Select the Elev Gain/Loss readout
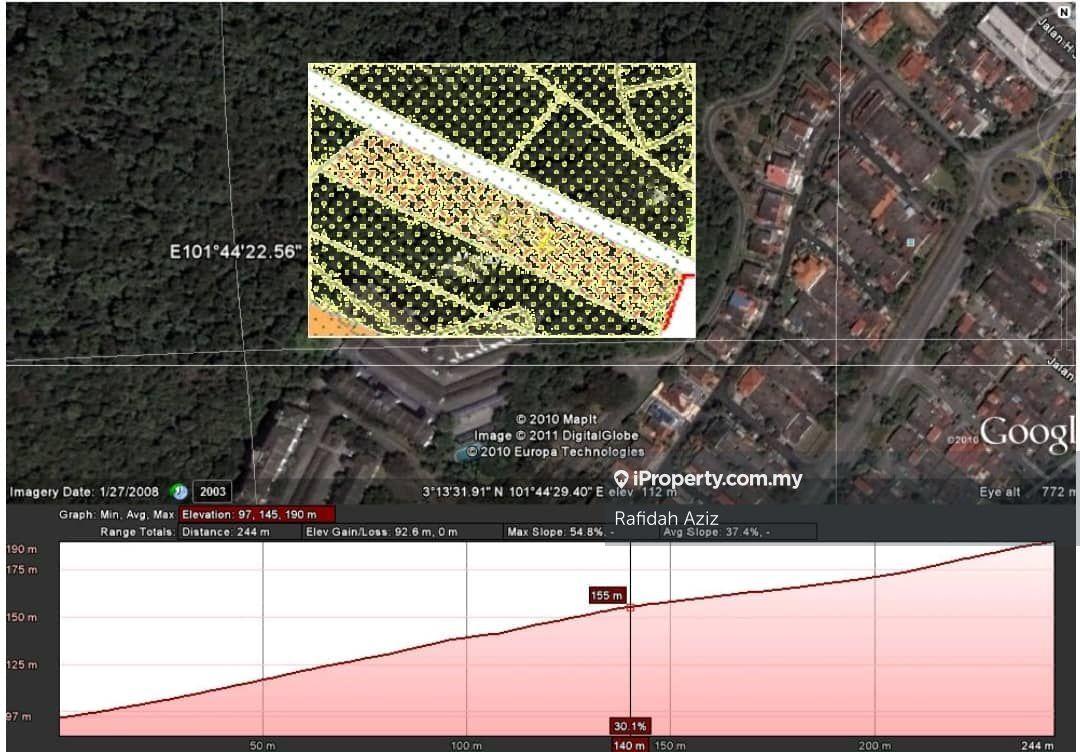 381,532
